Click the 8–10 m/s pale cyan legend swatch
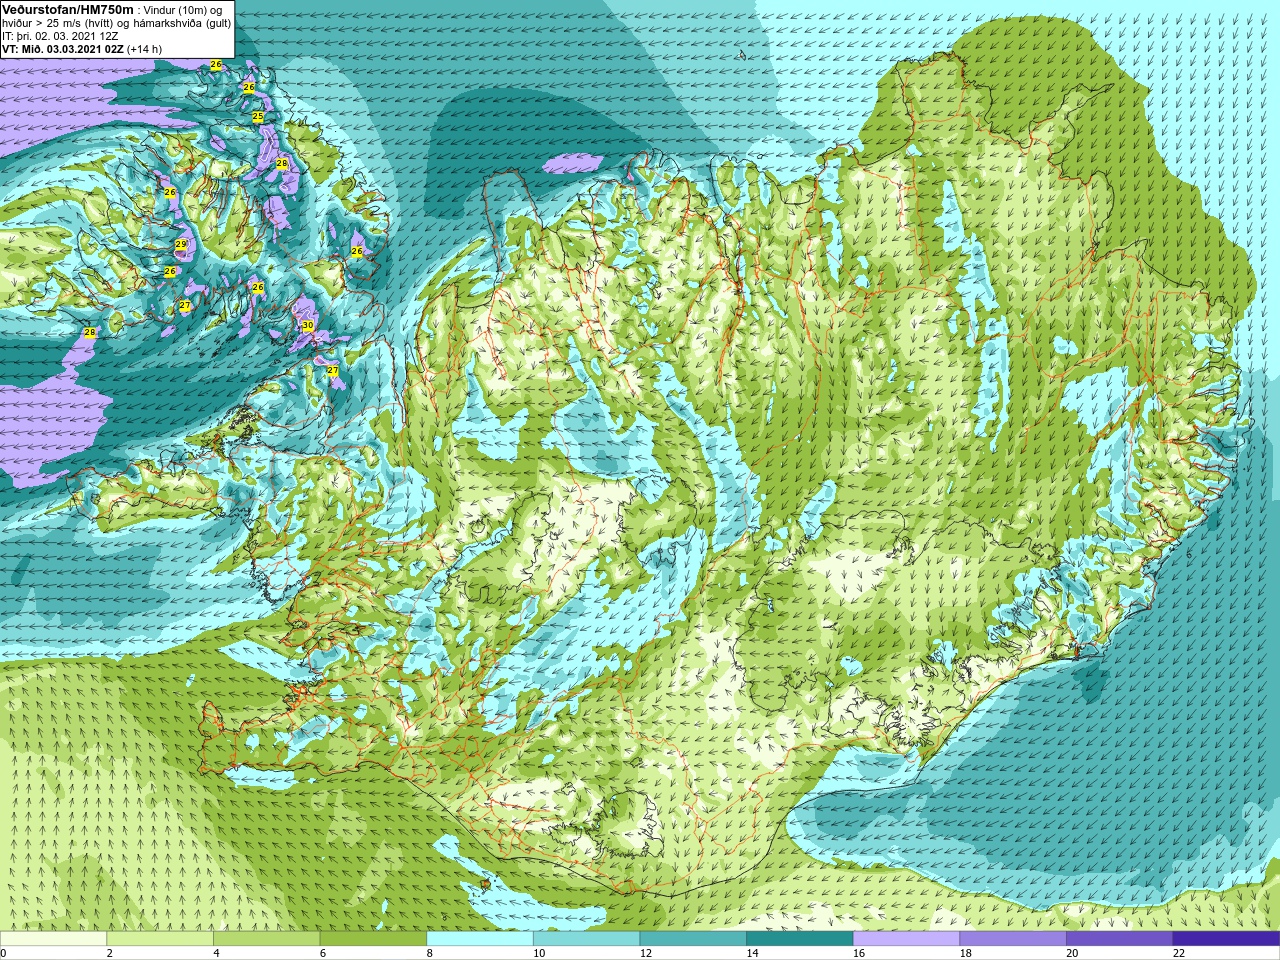The width and height of the screenshot is (1280, 960). point(480,939)
